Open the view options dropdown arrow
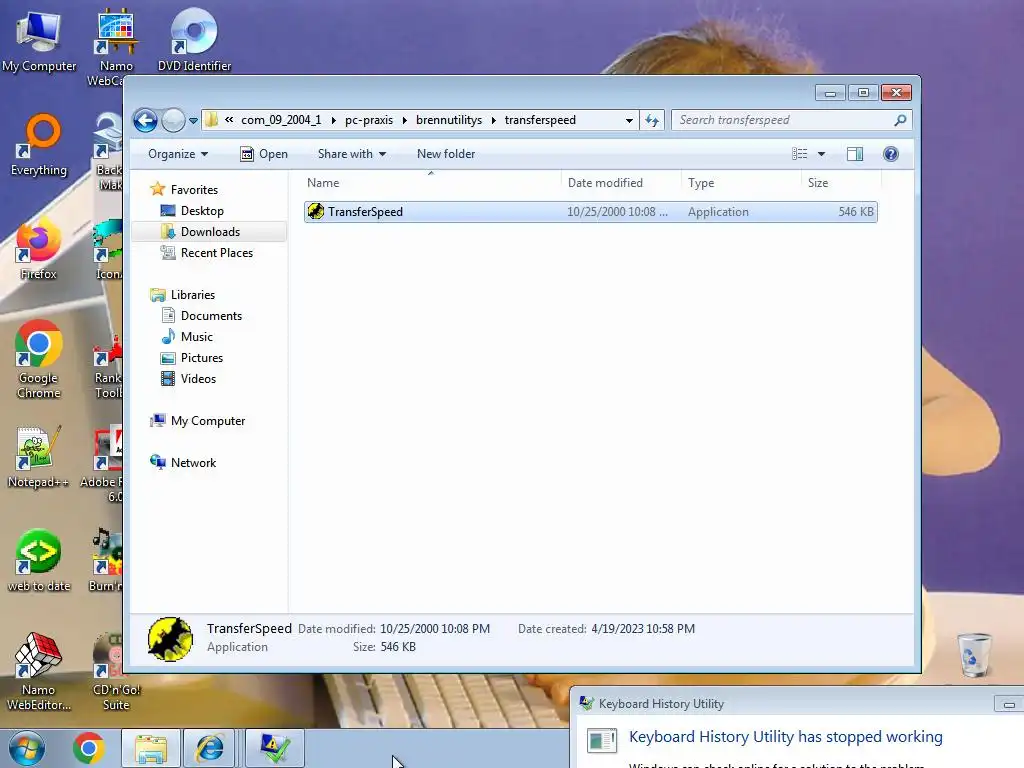The image size is (1024, 768). point(822,154)
